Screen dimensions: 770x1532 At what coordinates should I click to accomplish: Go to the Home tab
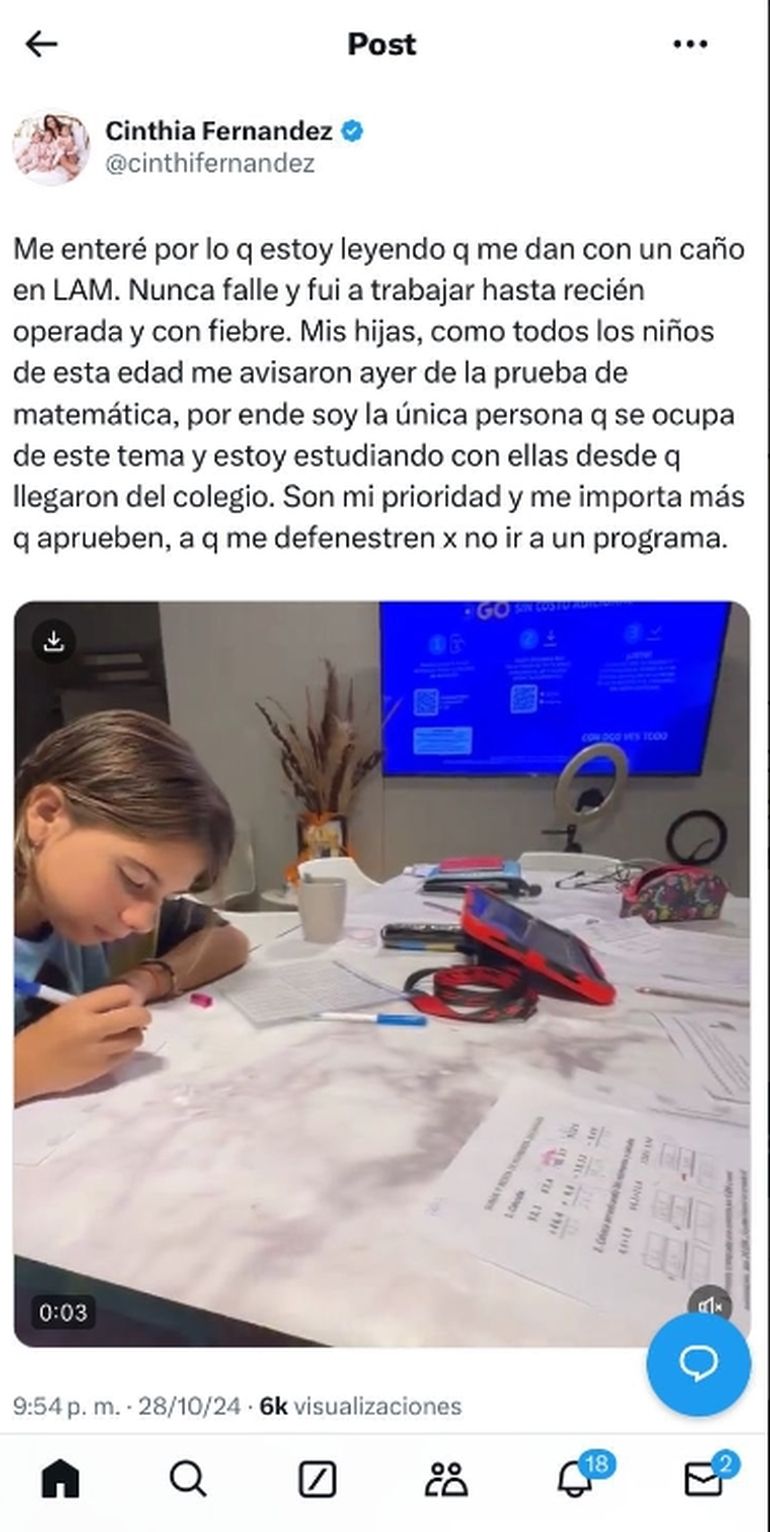click(x=60, y=1478)
